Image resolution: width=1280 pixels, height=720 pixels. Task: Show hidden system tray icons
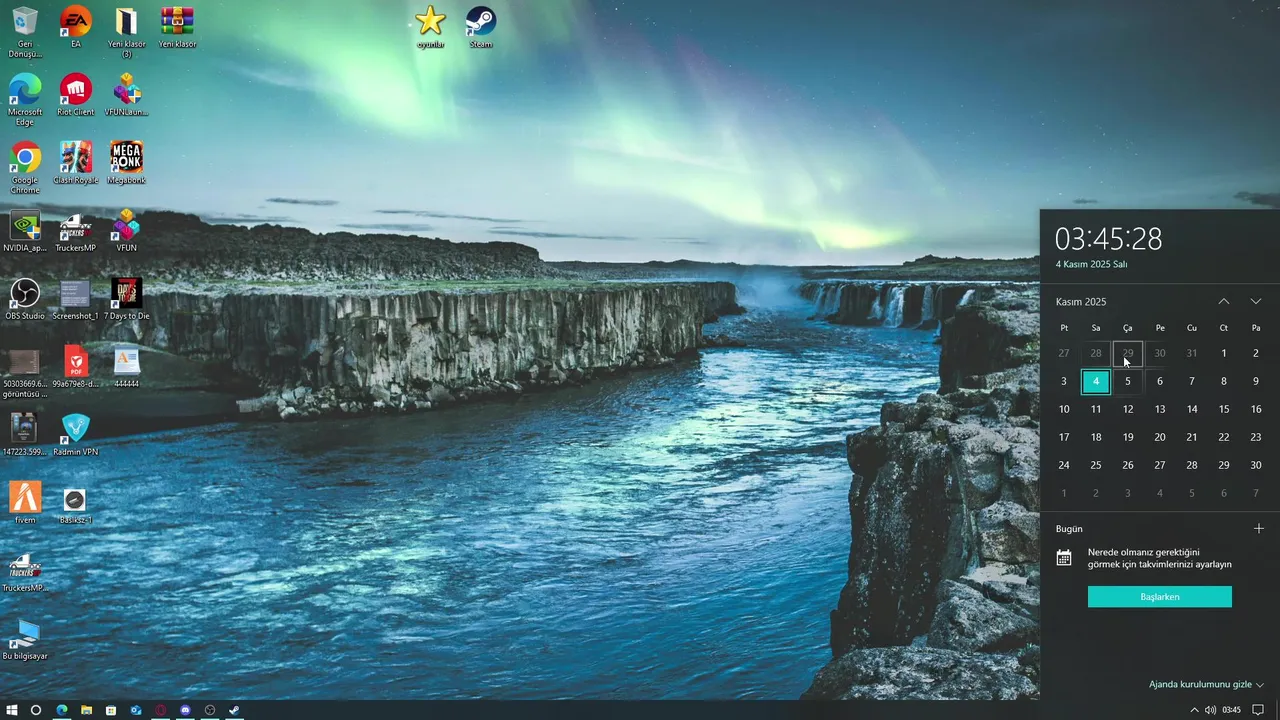point(1194,710)
